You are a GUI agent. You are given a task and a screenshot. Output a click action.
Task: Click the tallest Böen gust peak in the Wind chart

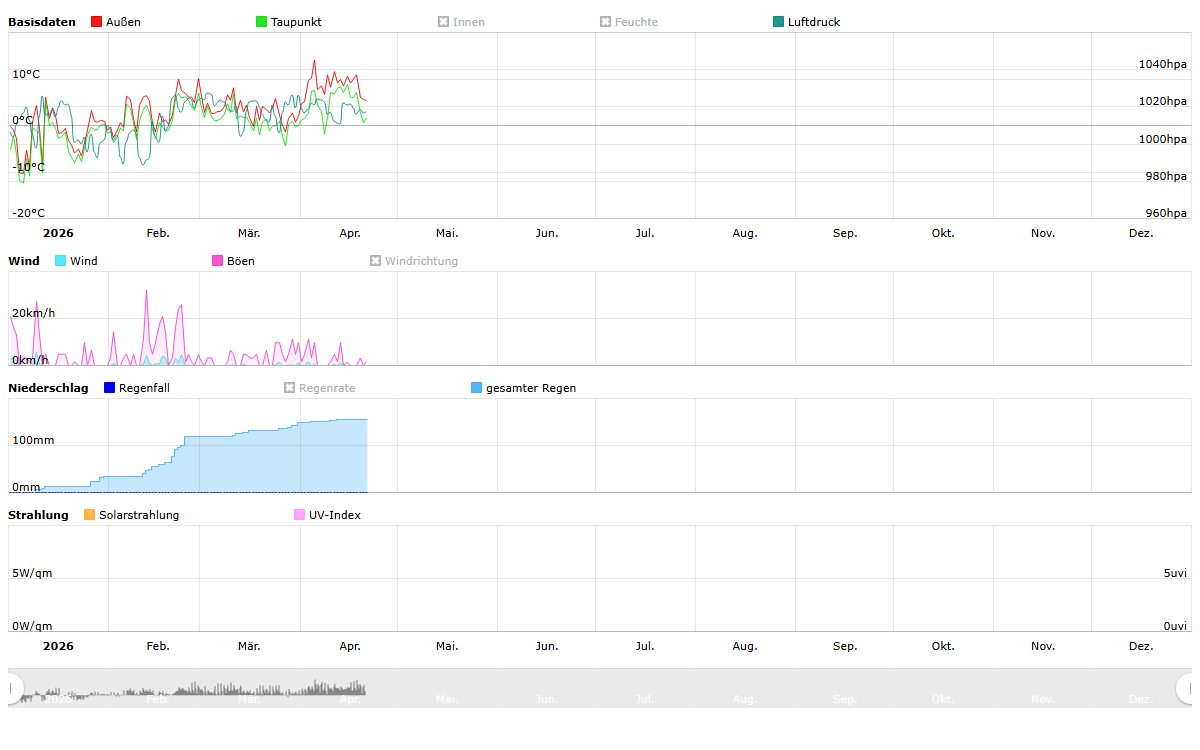point(146,292)
